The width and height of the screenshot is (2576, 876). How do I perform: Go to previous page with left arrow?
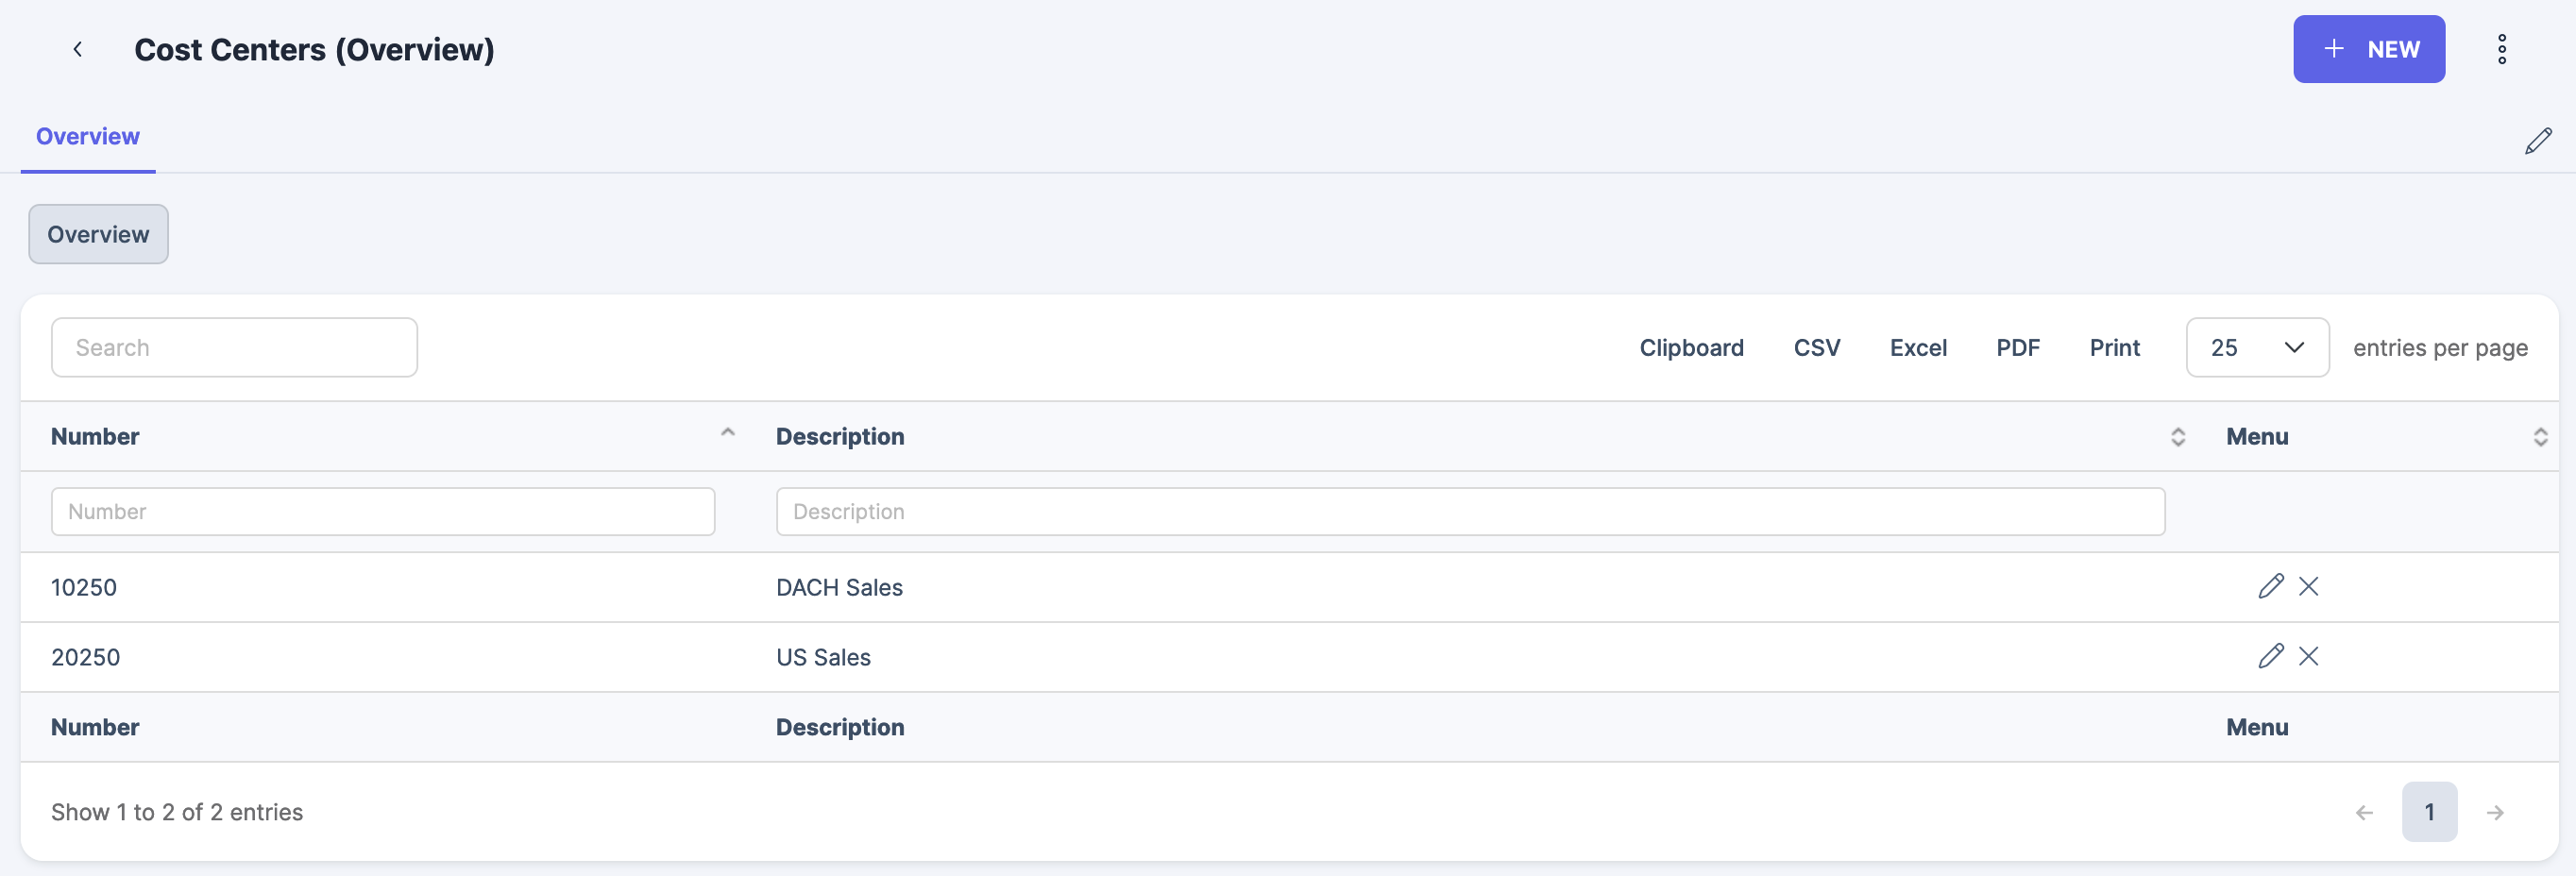[2364, 812]
